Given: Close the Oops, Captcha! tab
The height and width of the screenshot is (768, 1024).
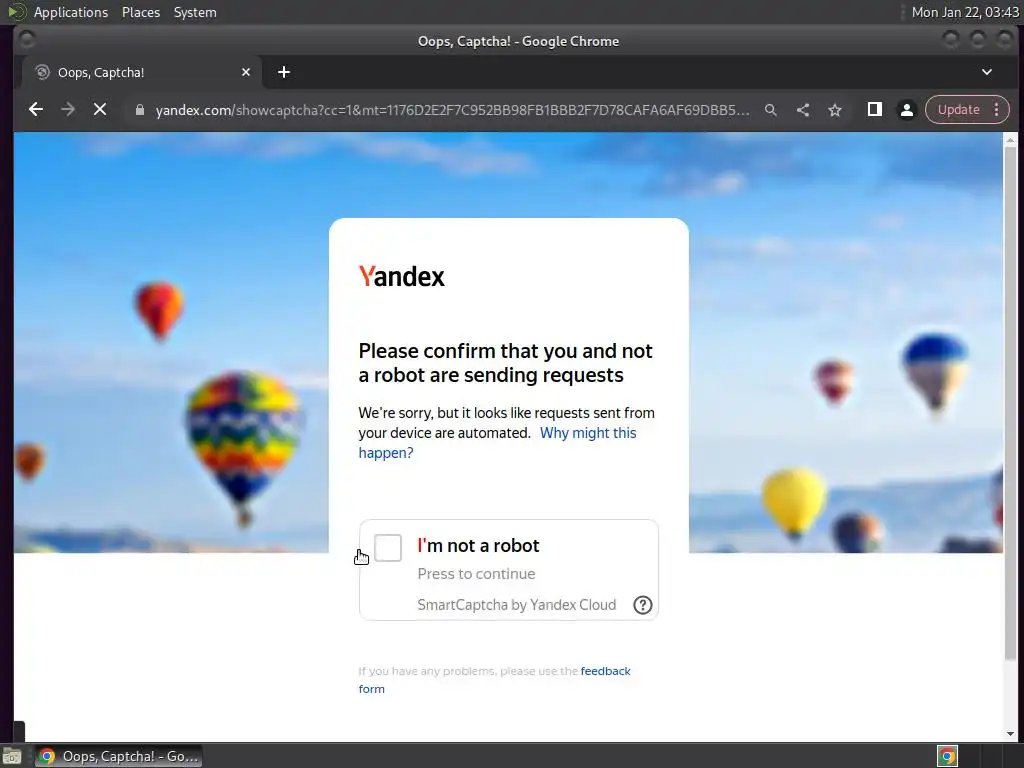Looking at the screenshot, I should pos(246,72).
